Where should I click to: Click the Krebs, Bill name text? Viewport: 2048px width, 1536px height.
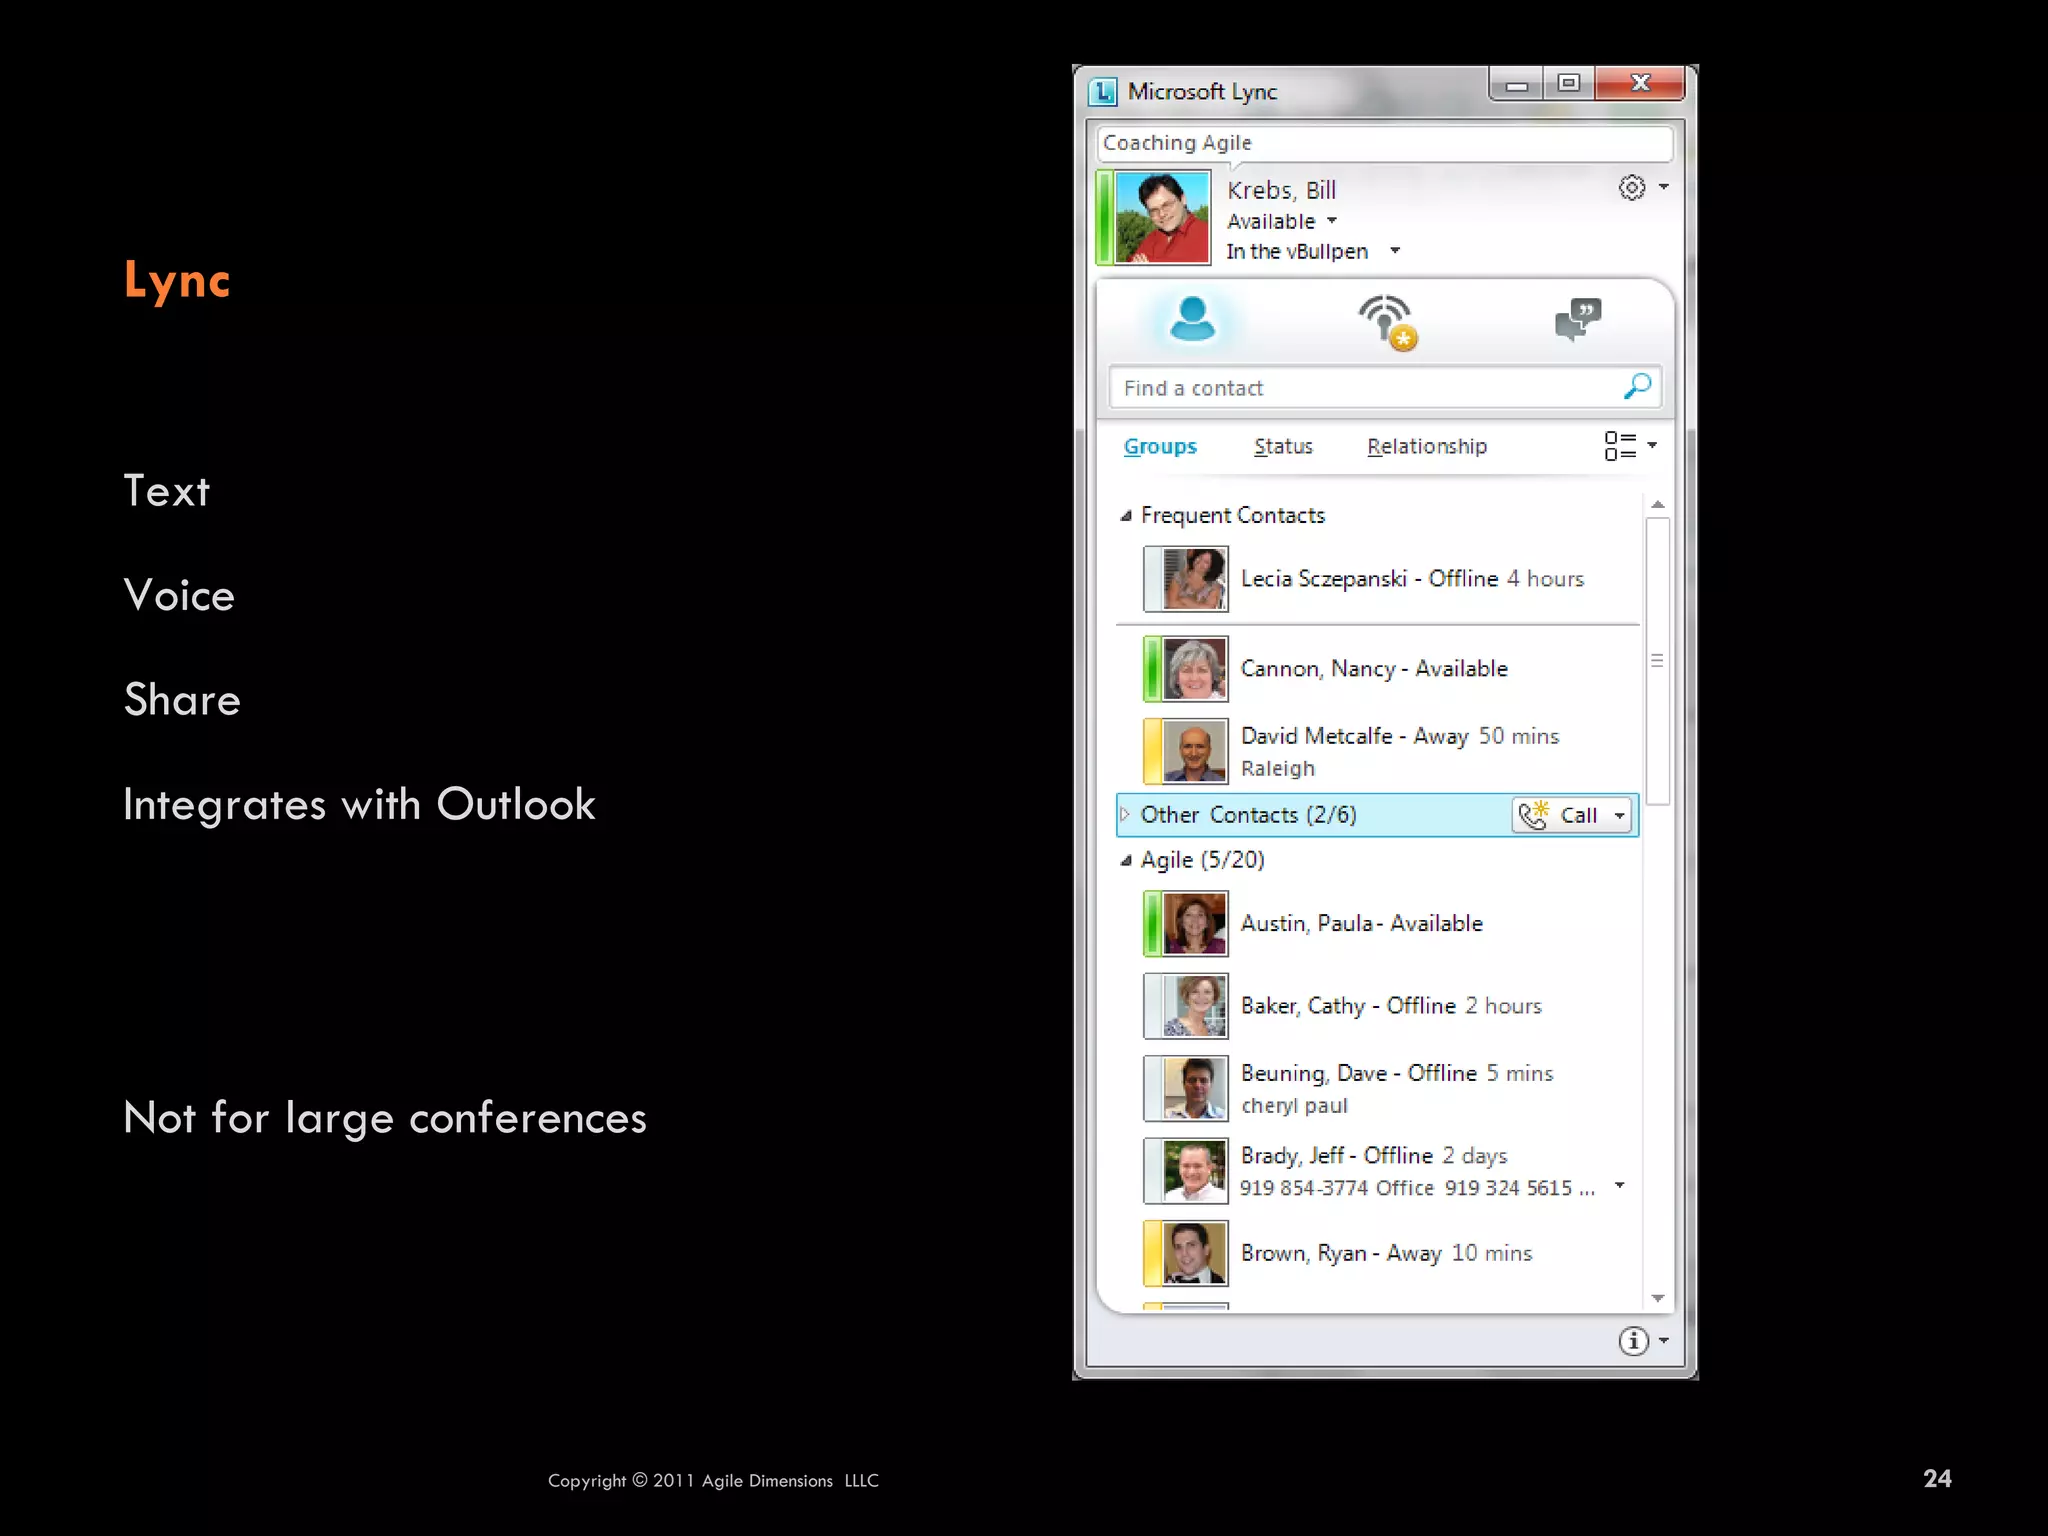coord(1281,190)
